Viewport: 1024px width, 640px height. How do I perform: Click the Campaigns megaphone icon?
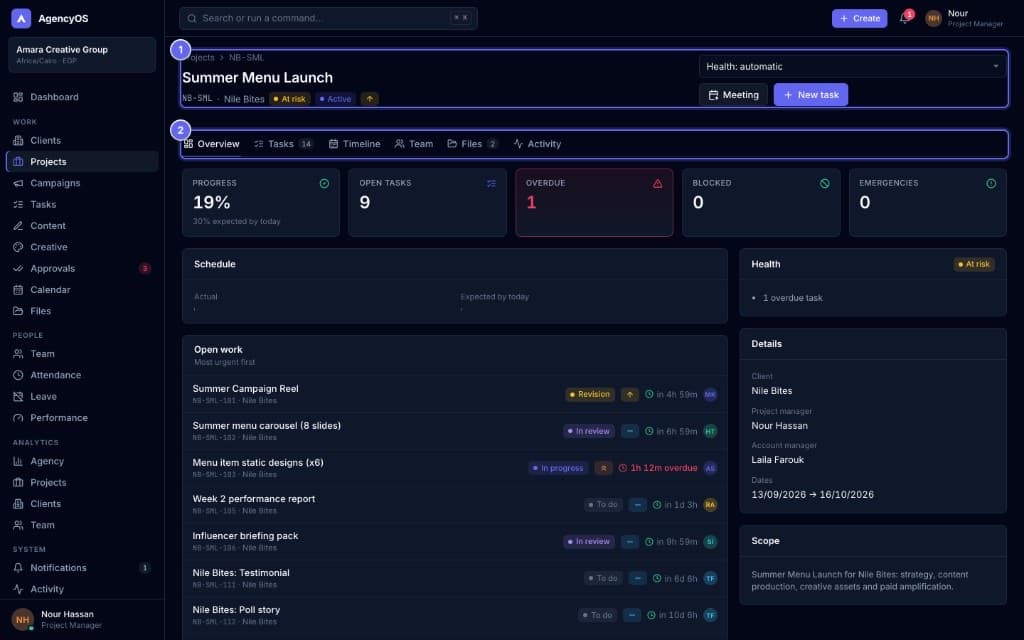pyautogui.click(x=18, y=184)
